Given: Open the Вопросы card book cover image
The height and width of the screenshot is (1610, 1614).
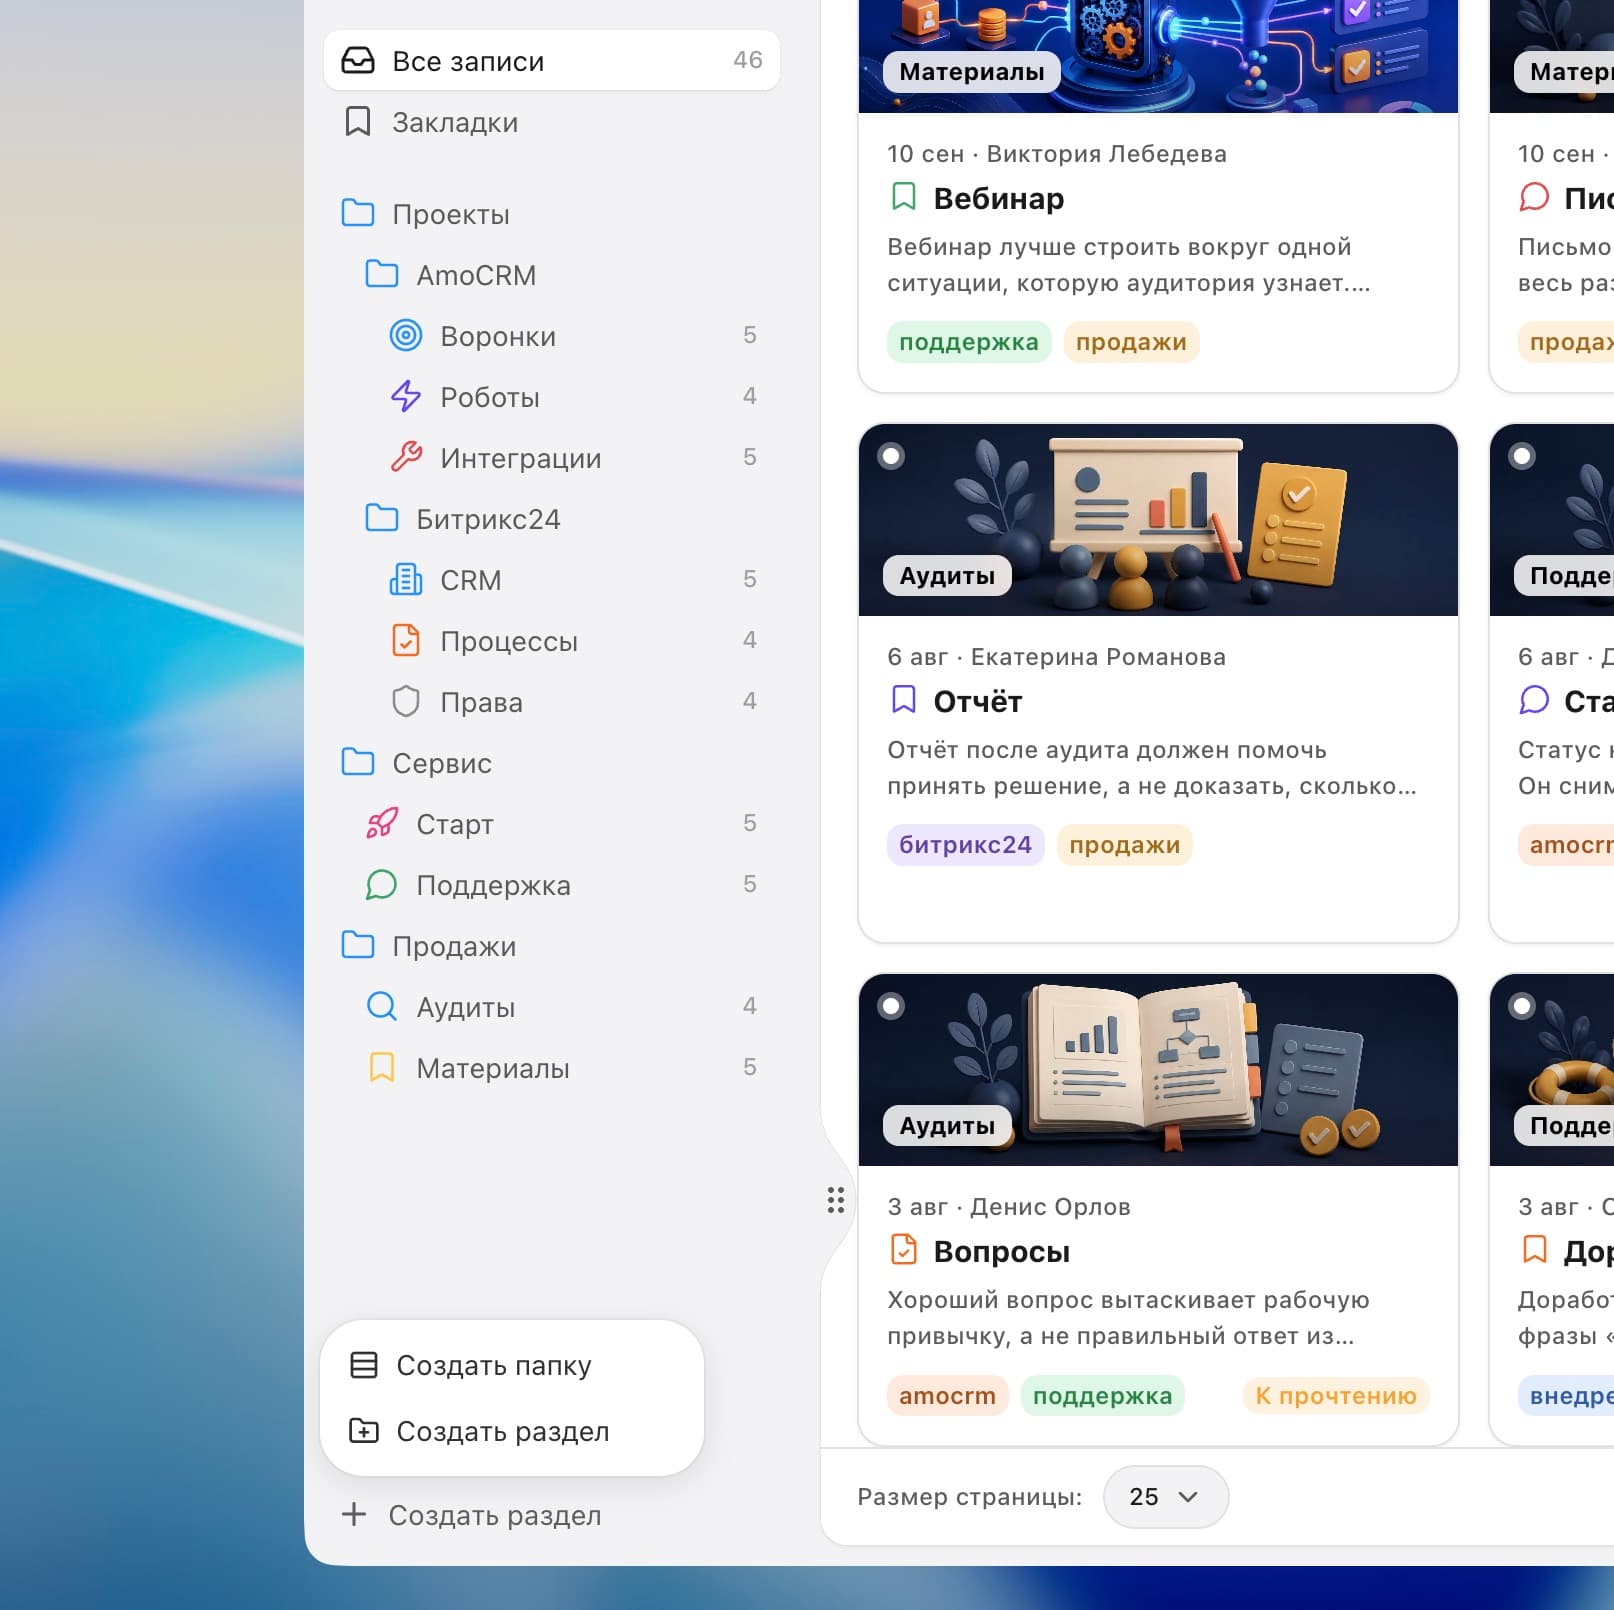Looking at the screenshot, I should point(1158,1070).
